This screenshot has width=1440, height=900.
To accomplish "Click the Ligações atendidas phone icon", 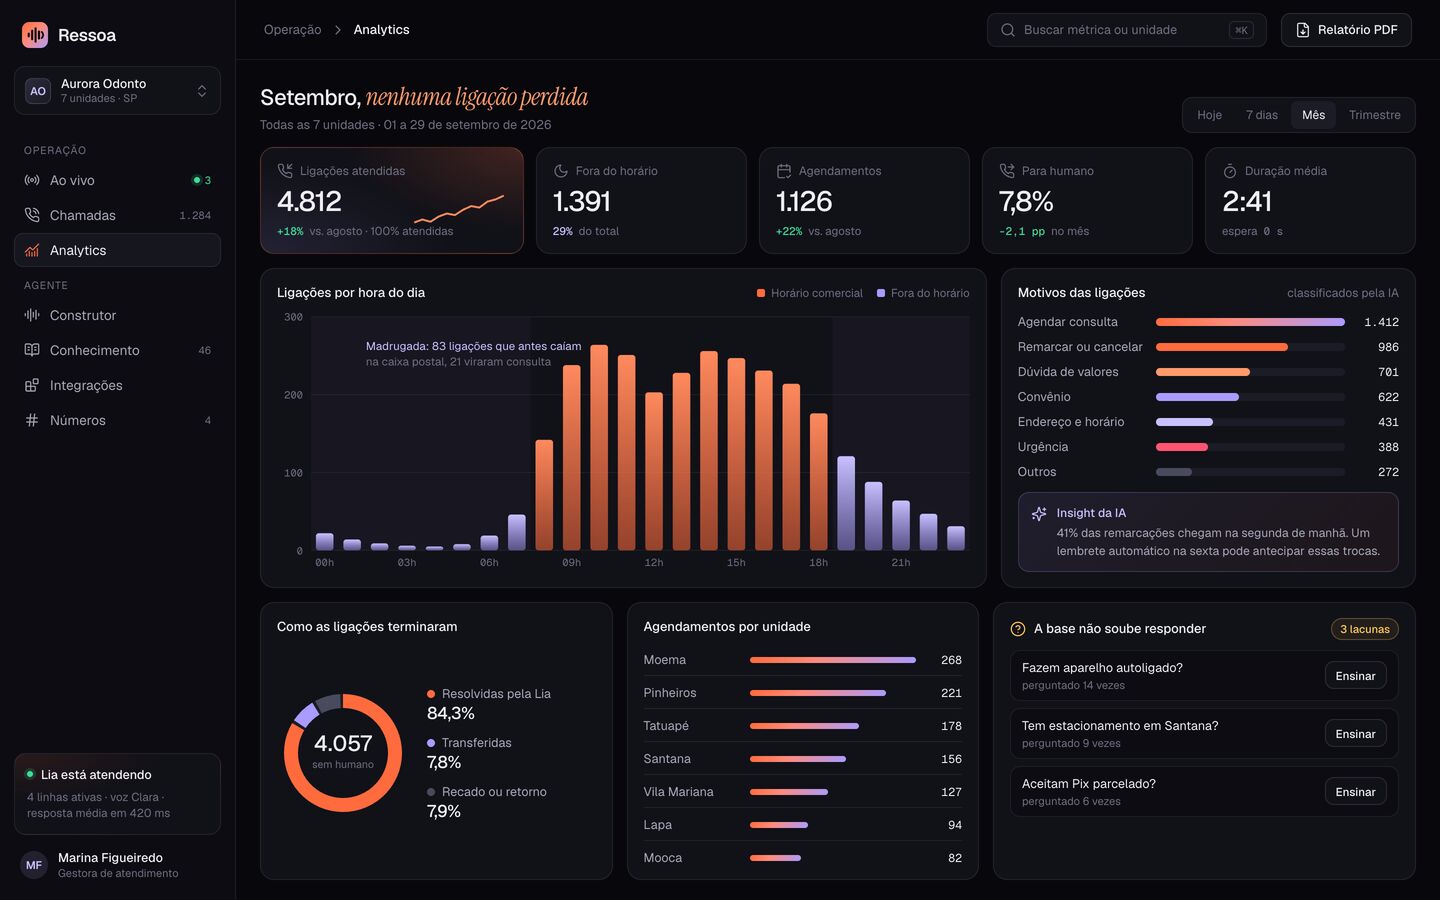I will pos(285,171).
